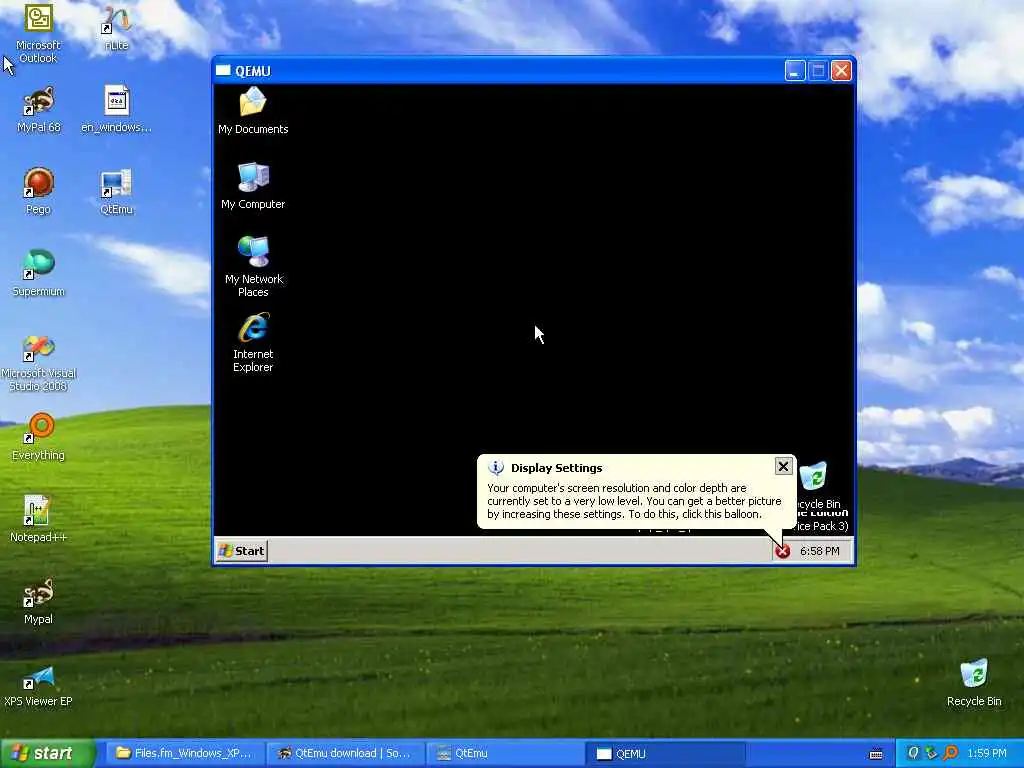Select the Supermium desktop icon

coord(38,274)
